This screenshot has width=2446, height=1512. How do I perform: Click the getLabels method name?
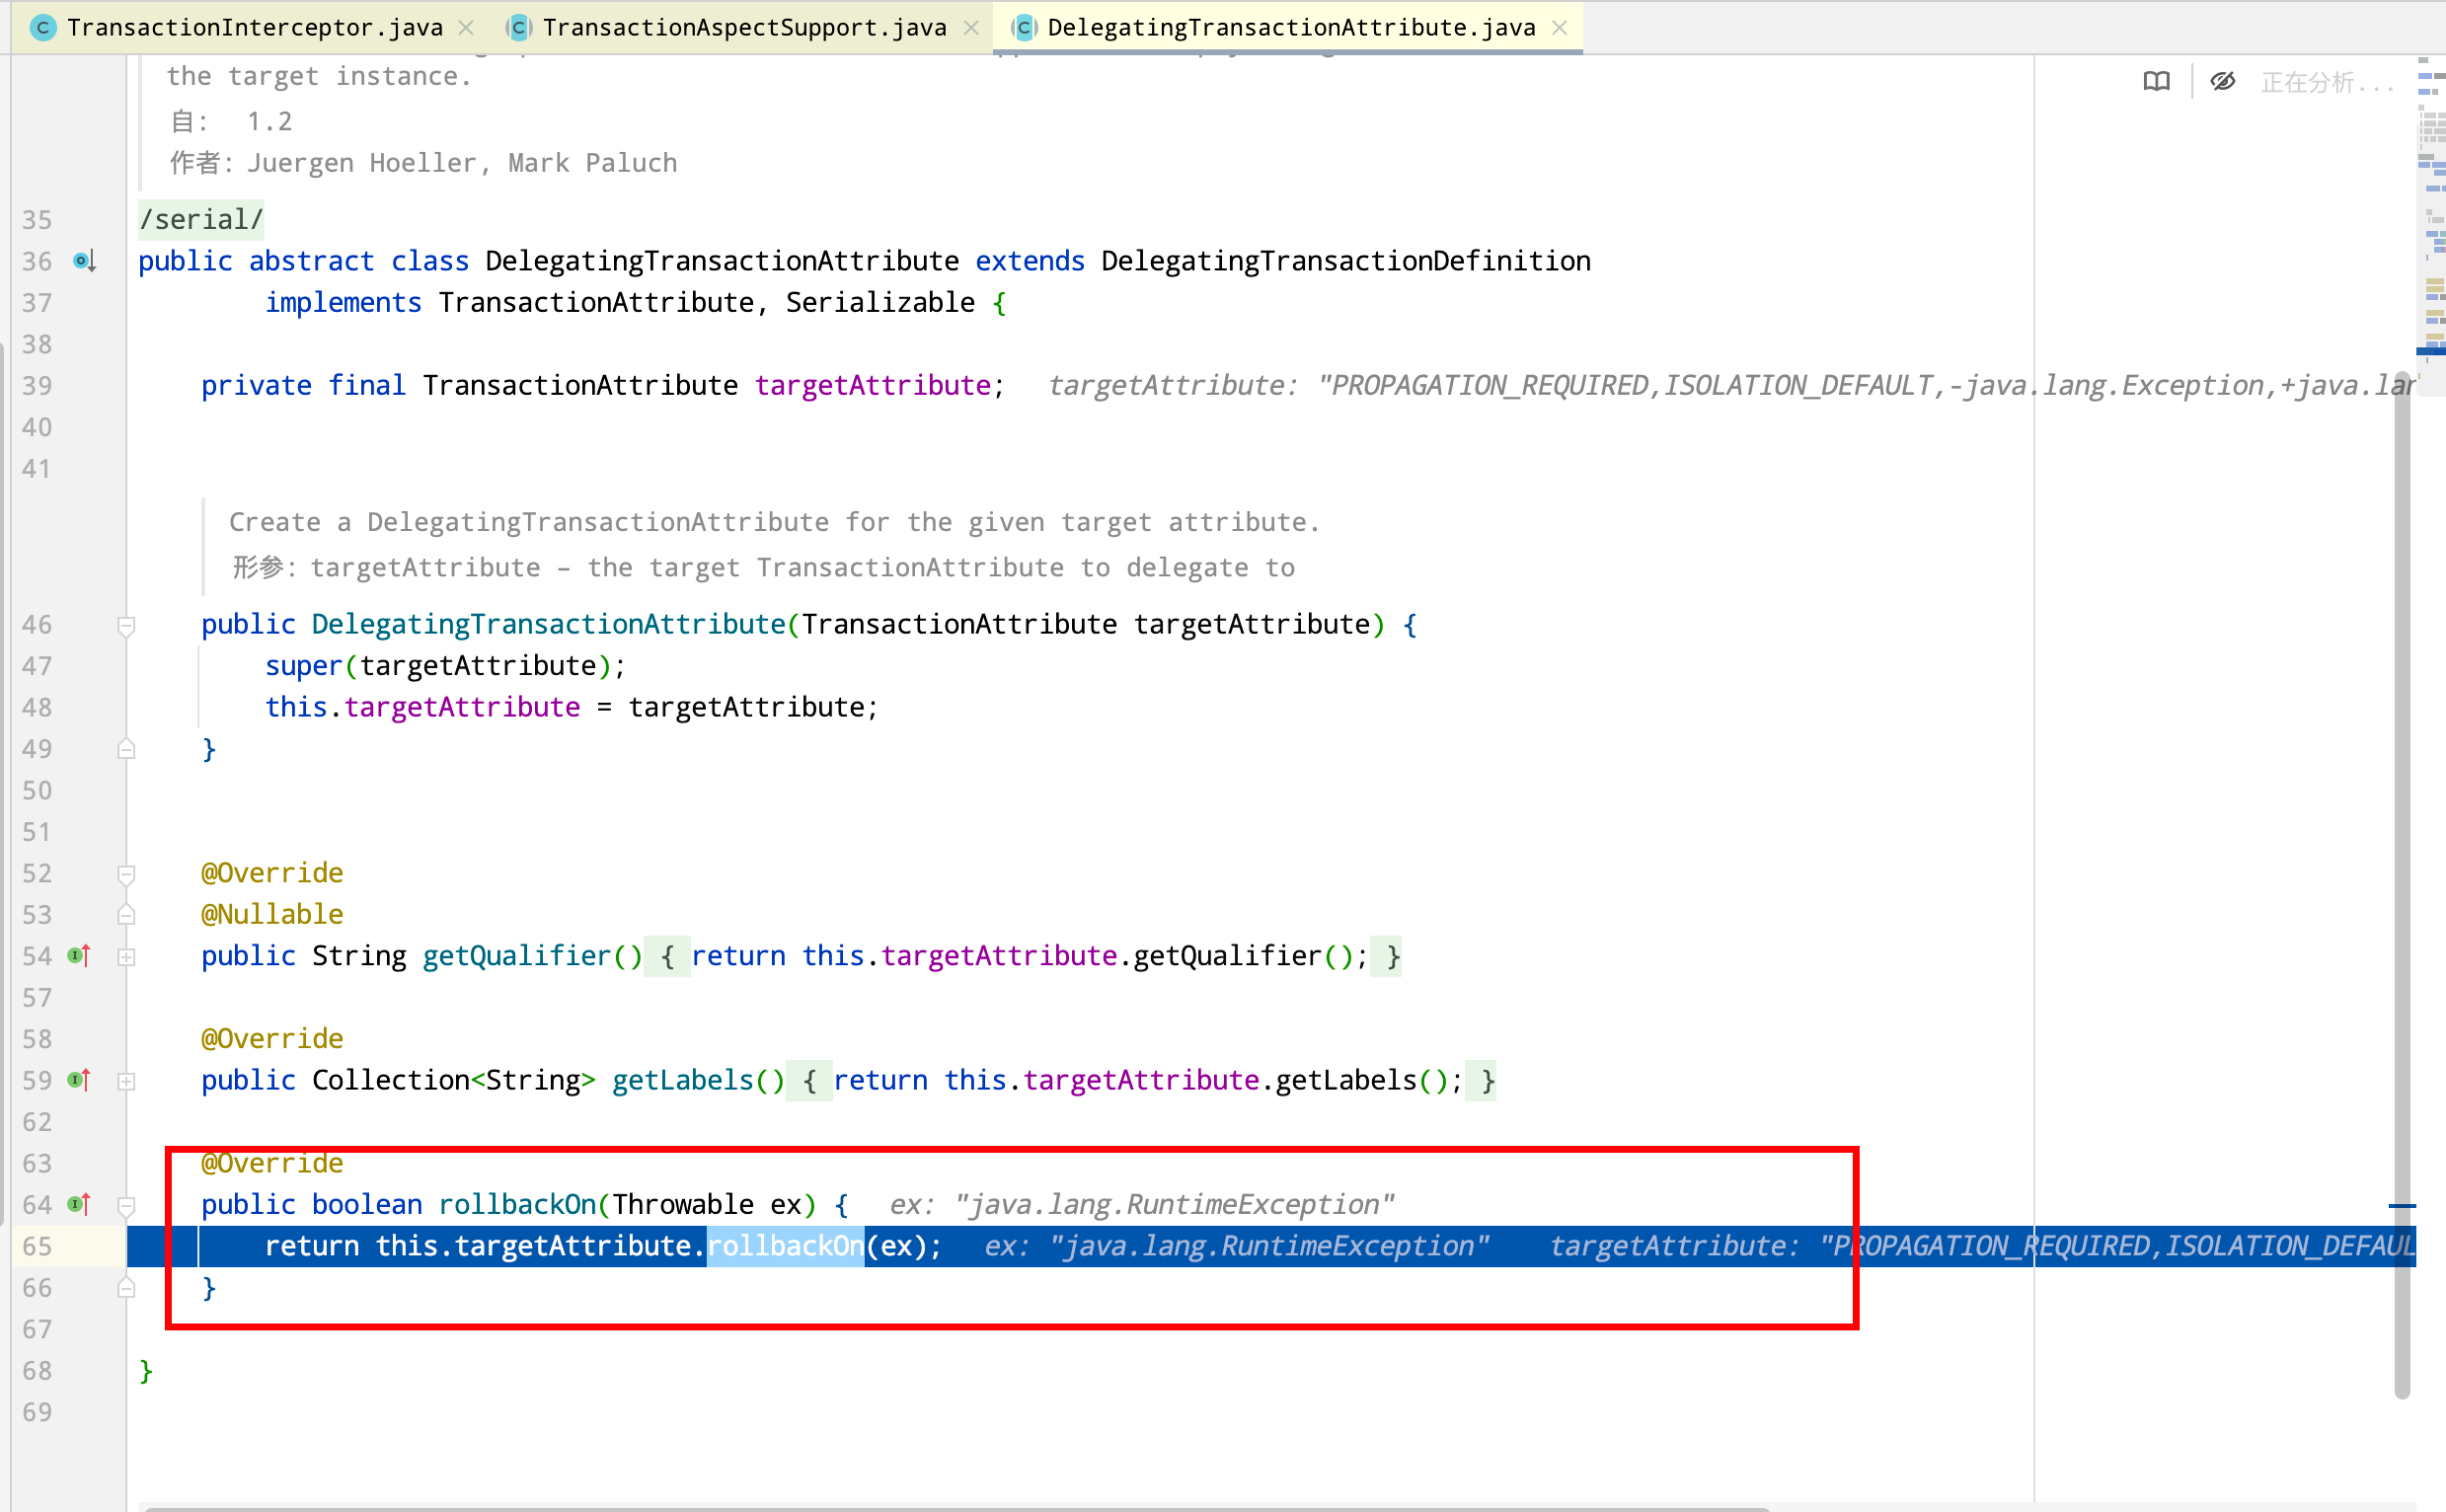682,1080
